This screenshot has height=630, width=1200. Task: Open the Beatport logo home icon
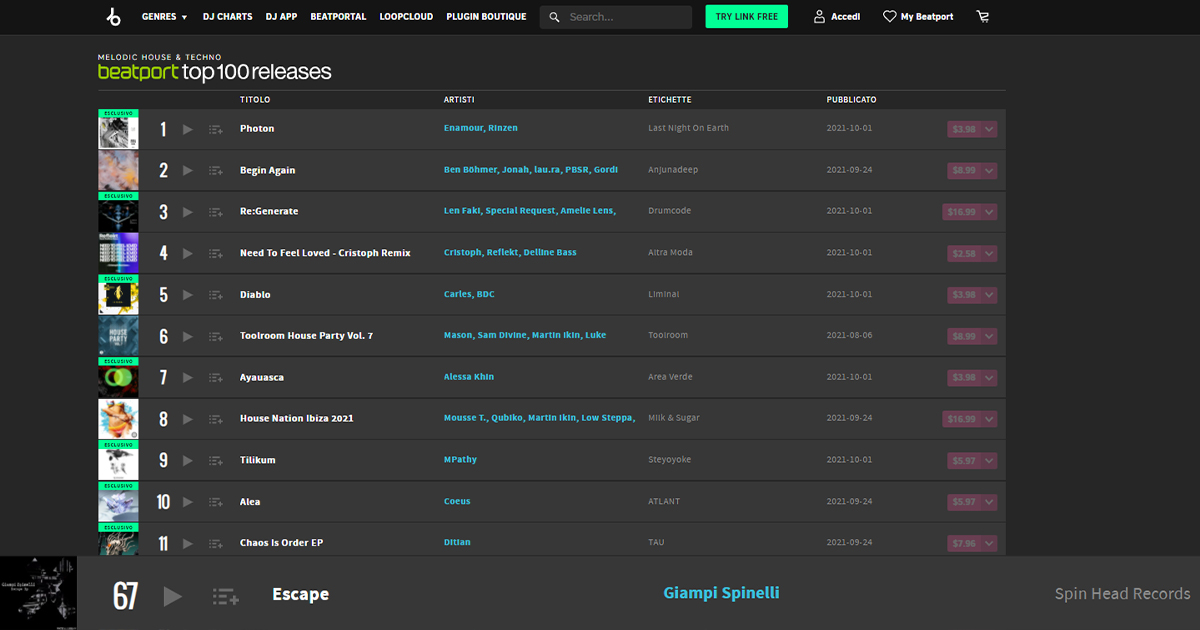(x=113, y=16)
